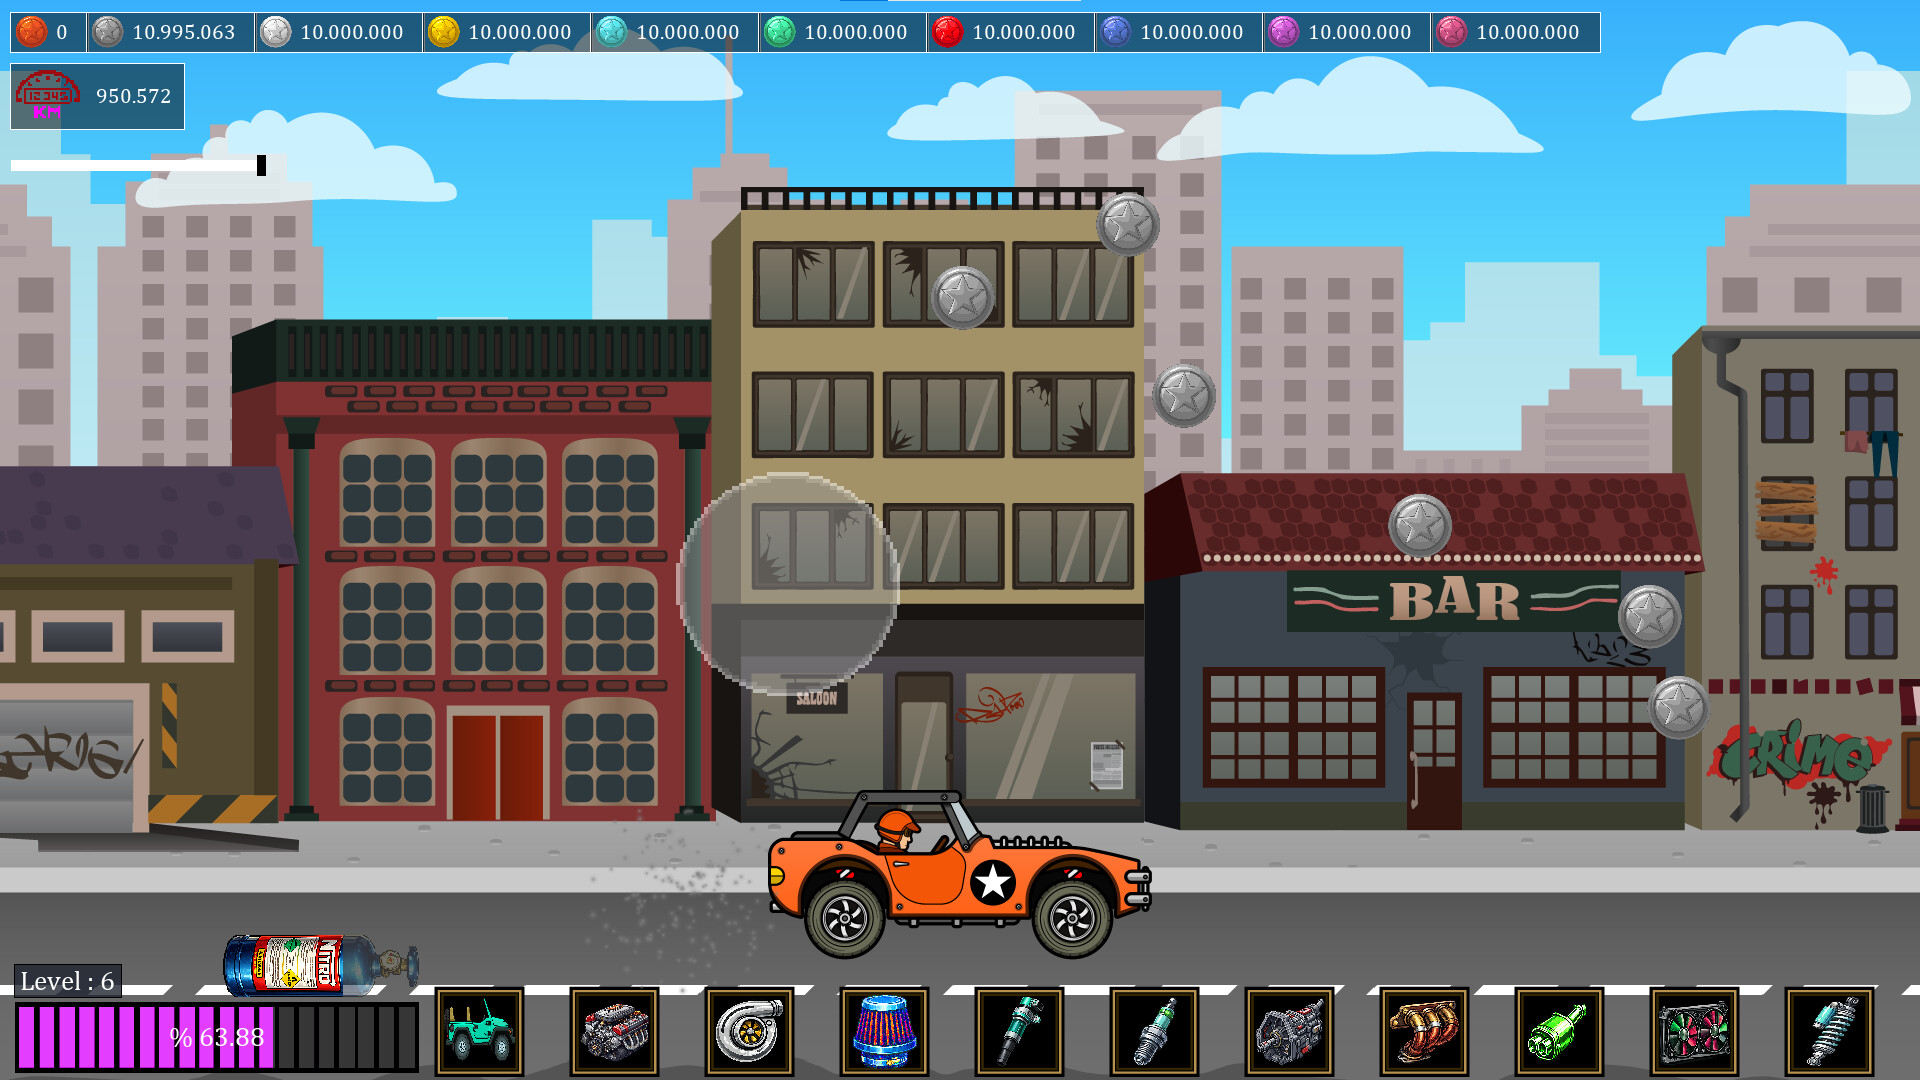Open the green jeep vehicle upgrade
This screenshot has width=1920, height=1080.
[x=479, y=1031]
